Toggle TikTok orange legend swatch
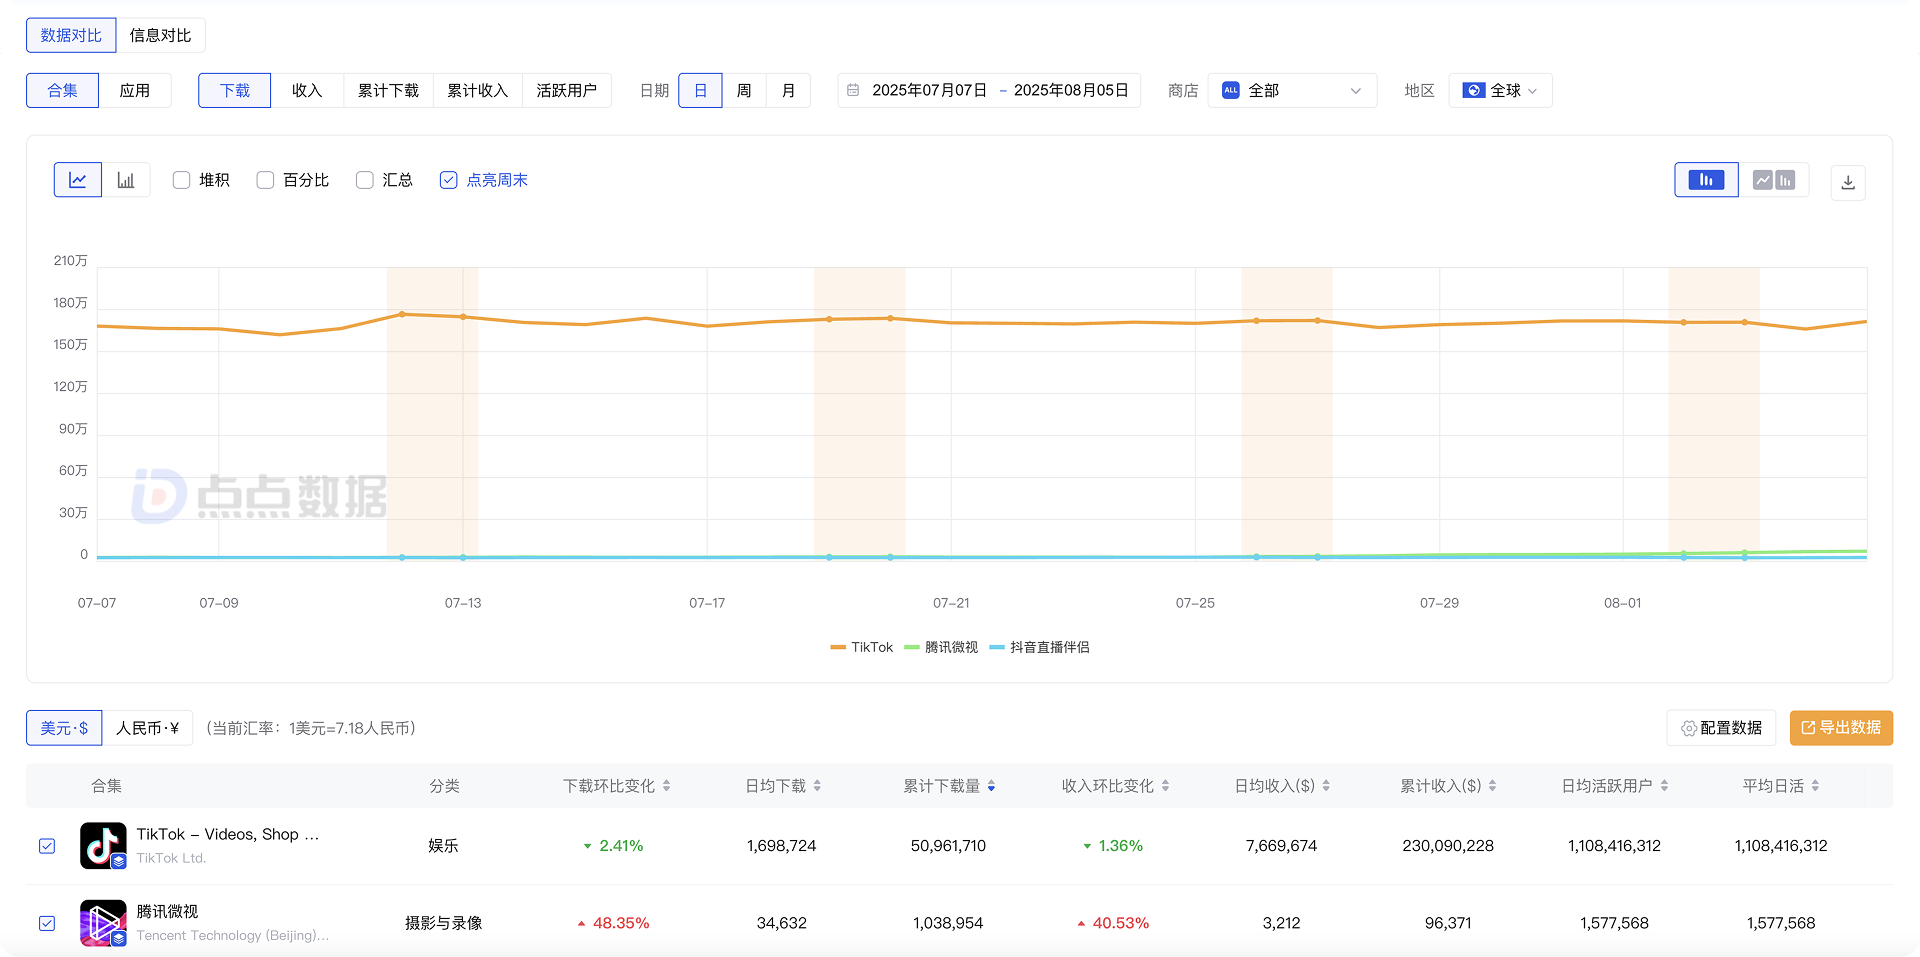 coord(838,648)
